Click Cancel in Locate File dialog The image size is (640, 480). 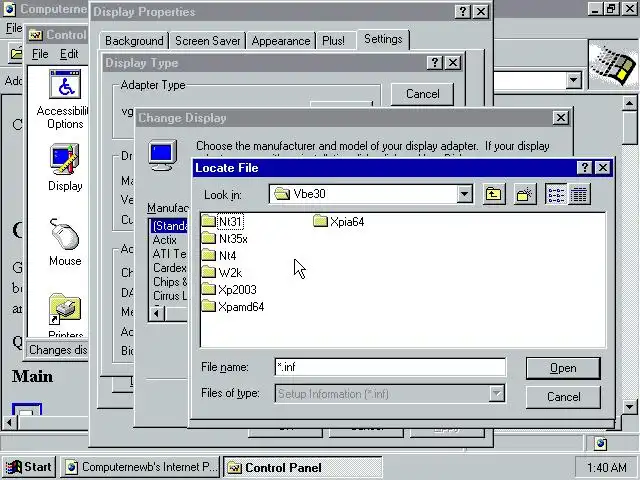tap(563, 397)
